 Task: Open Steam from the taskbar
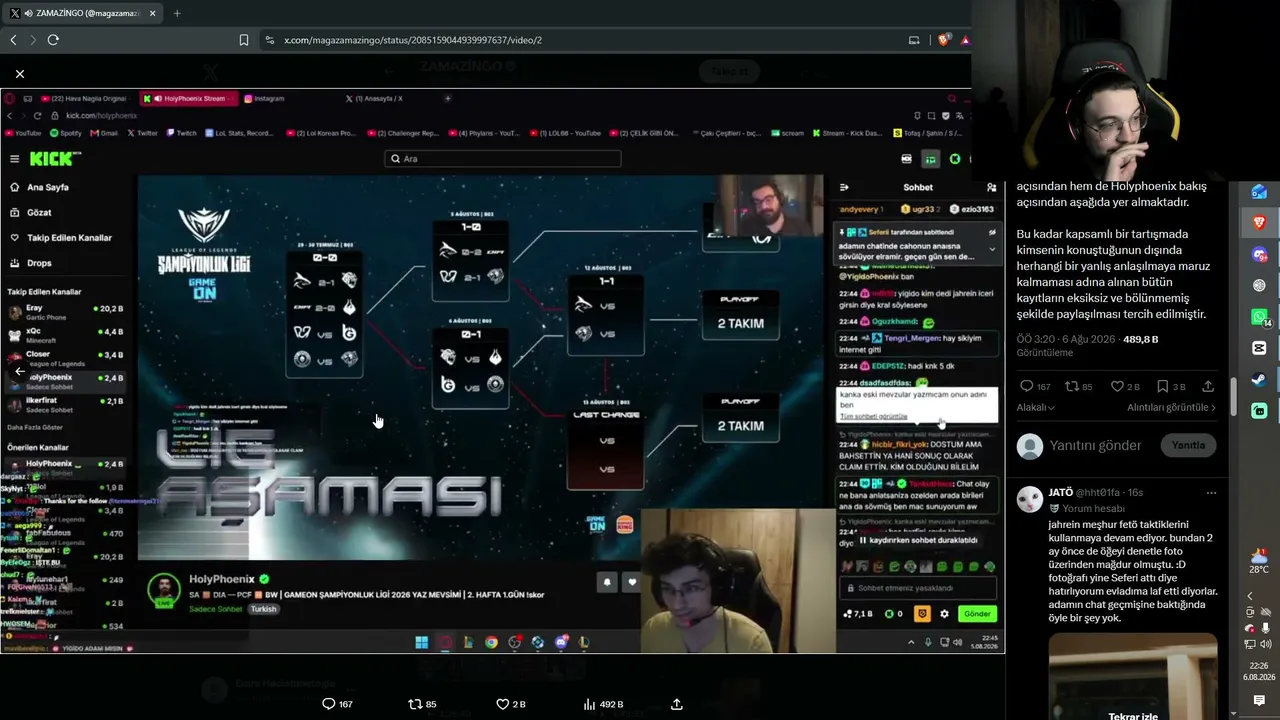1259,379
